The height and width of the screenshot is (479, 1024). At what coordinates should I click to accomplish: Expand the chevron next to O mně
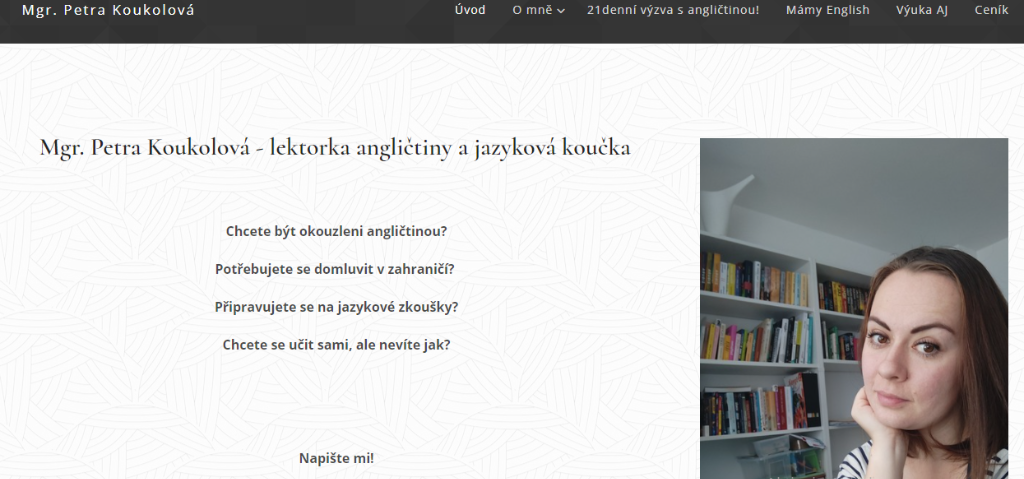(561, 11)
